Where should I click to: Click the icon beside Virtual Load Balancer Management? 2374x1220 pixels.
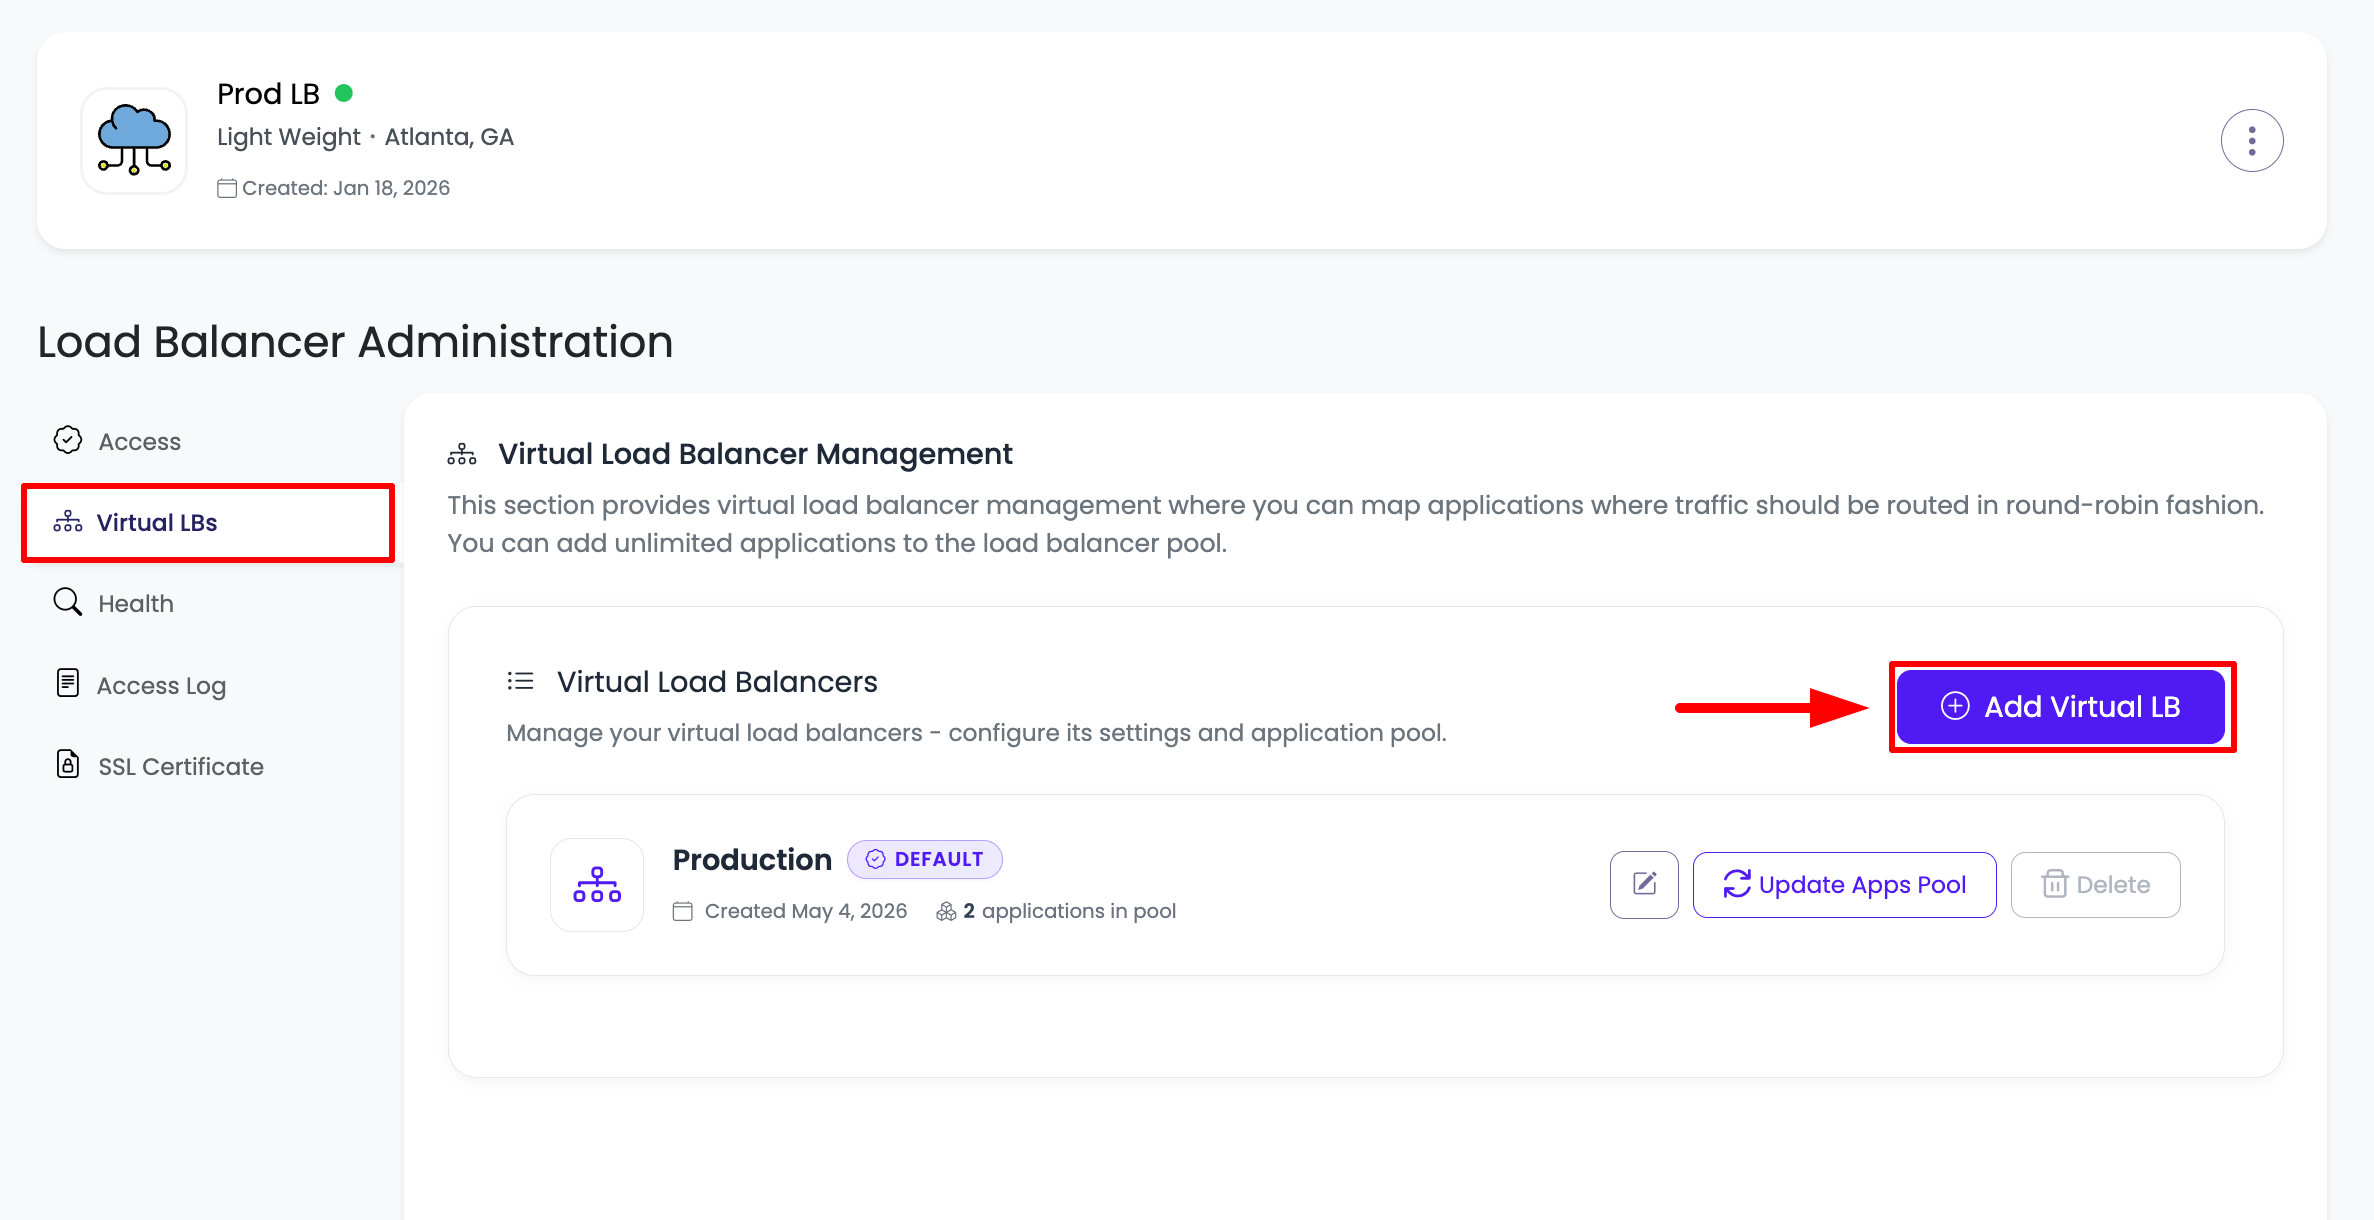pos(462,454)
